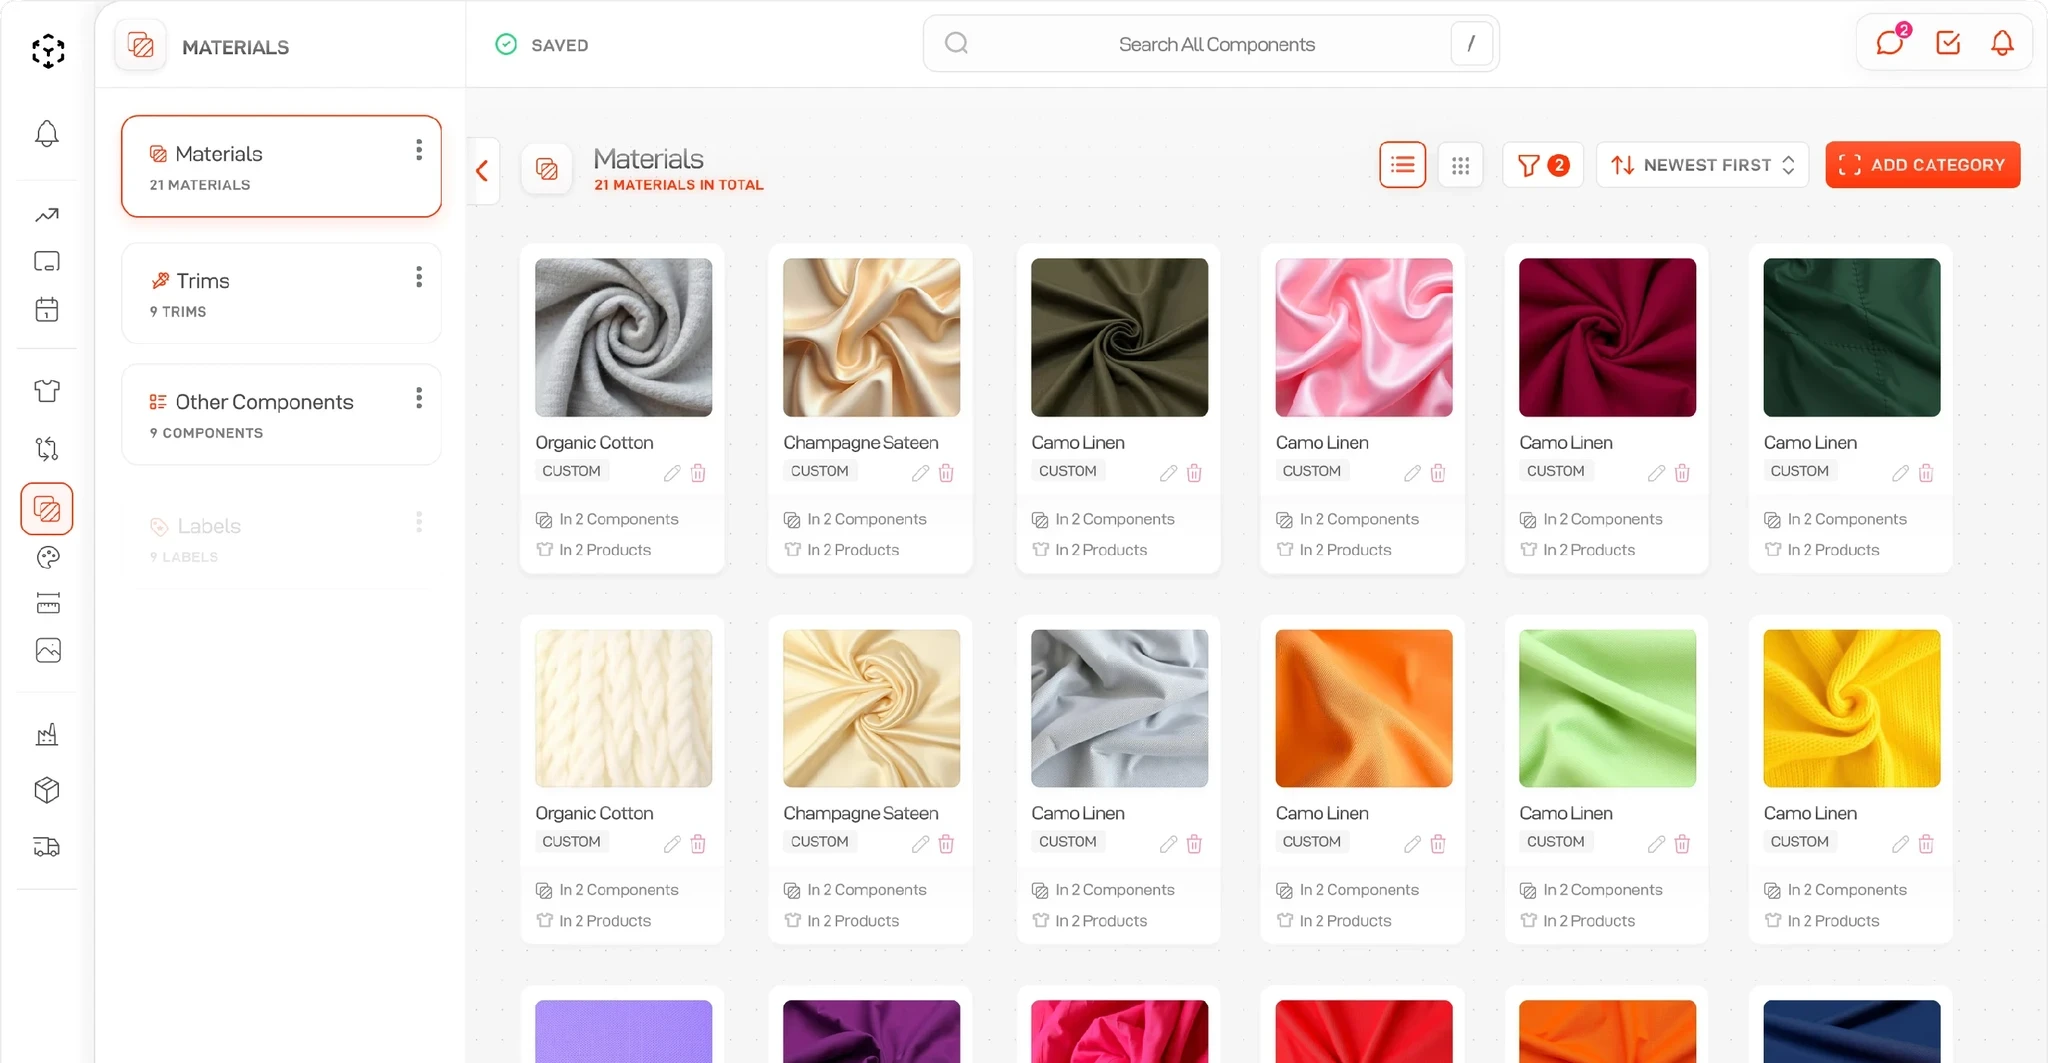Open the ruler measurements icon in sidebar
Screen dimensions: 2048x1063
(x=47, y=603)
